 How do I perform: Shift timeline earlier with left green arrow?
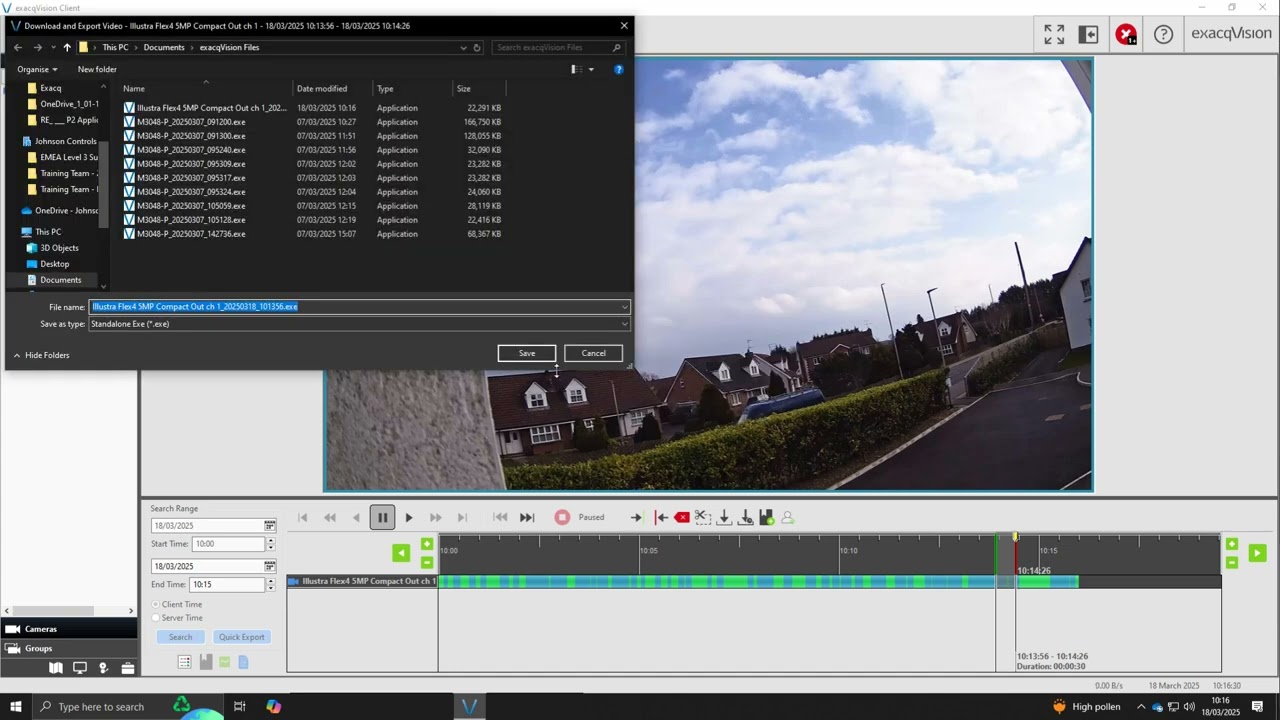401,553
